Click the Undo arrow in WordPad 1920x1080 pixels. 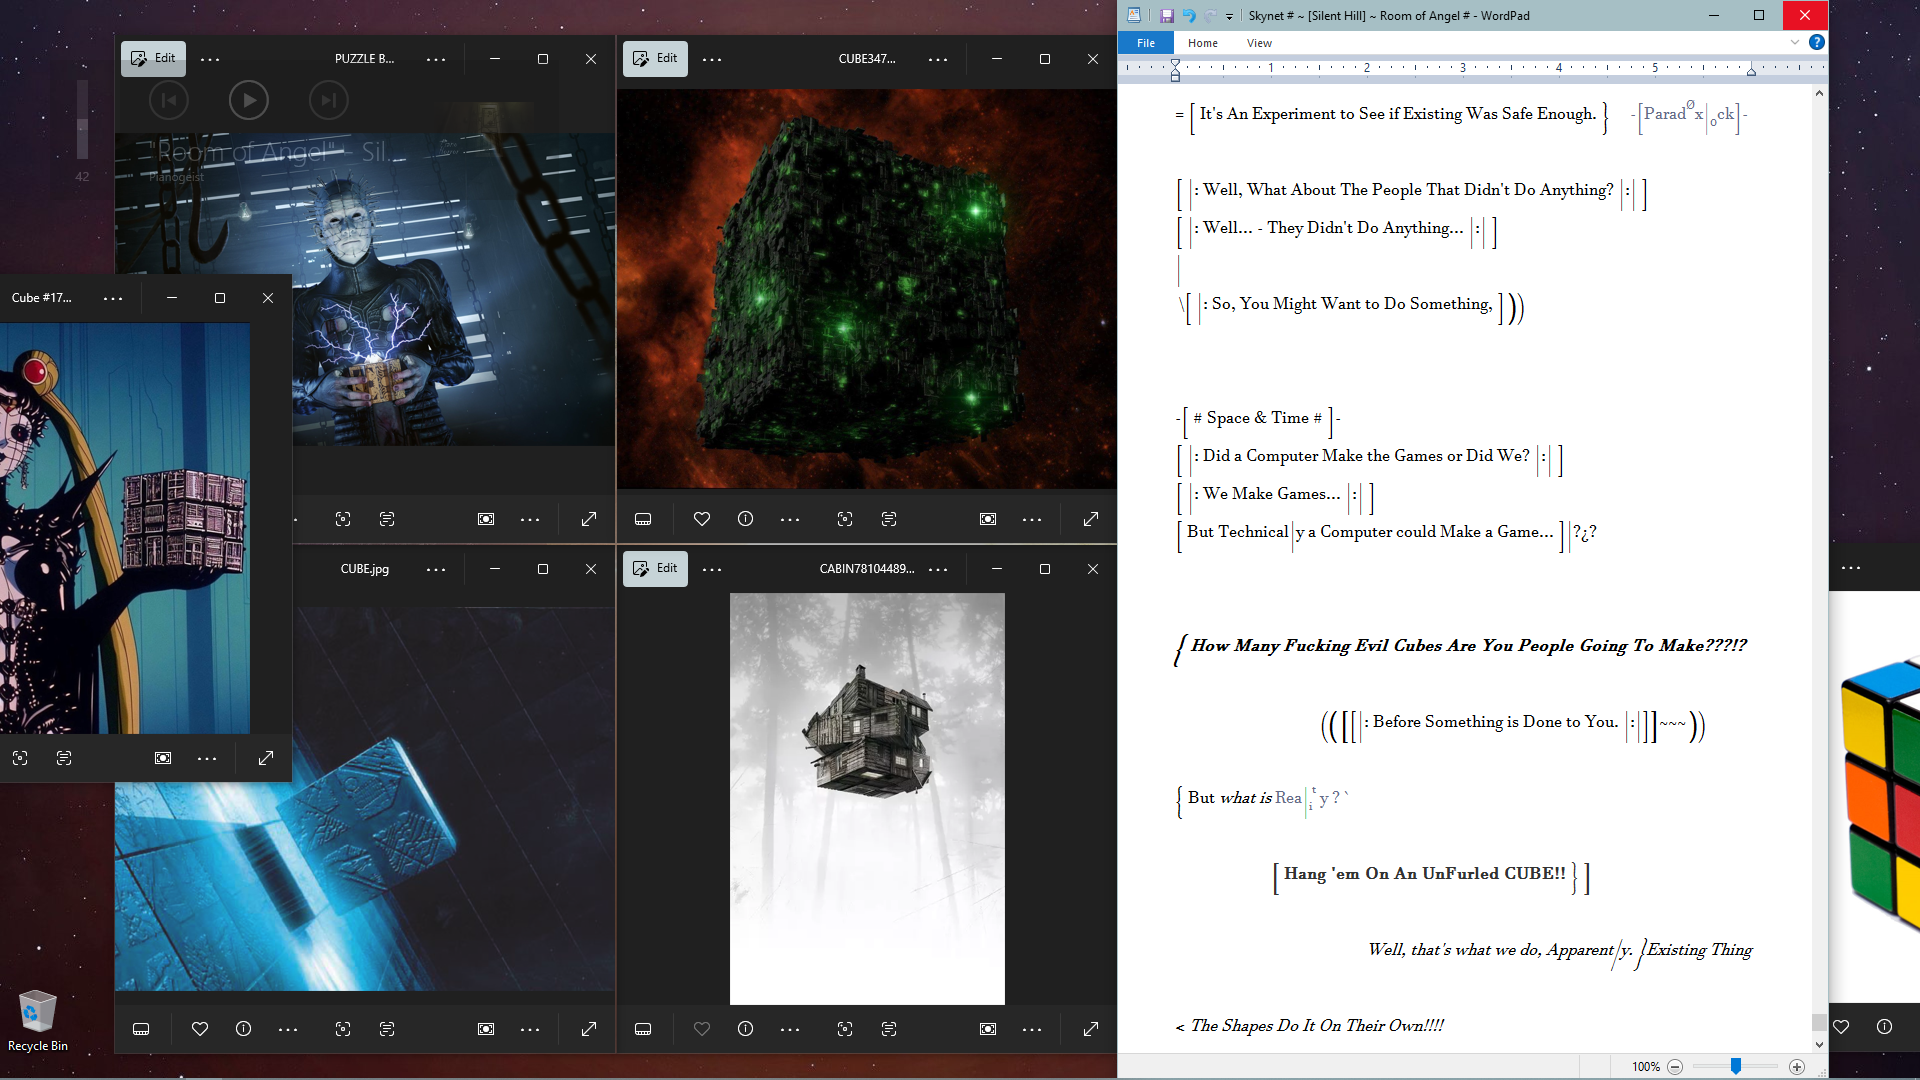coord(1188,15)
